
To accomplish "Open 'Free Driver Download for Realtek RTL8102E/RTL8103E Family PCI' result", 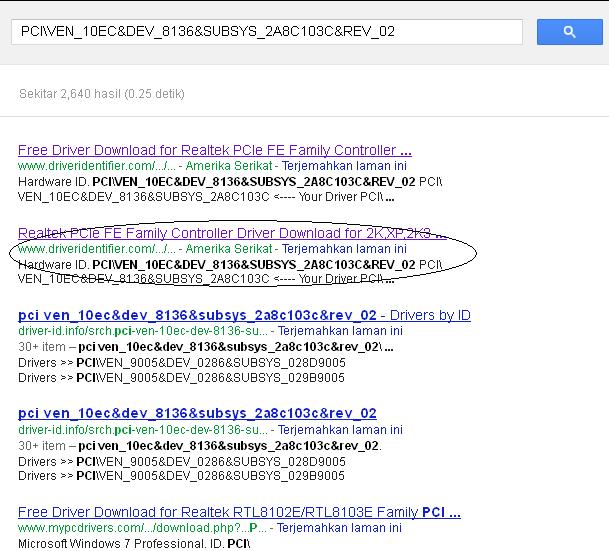I will (x=239, y=512).
